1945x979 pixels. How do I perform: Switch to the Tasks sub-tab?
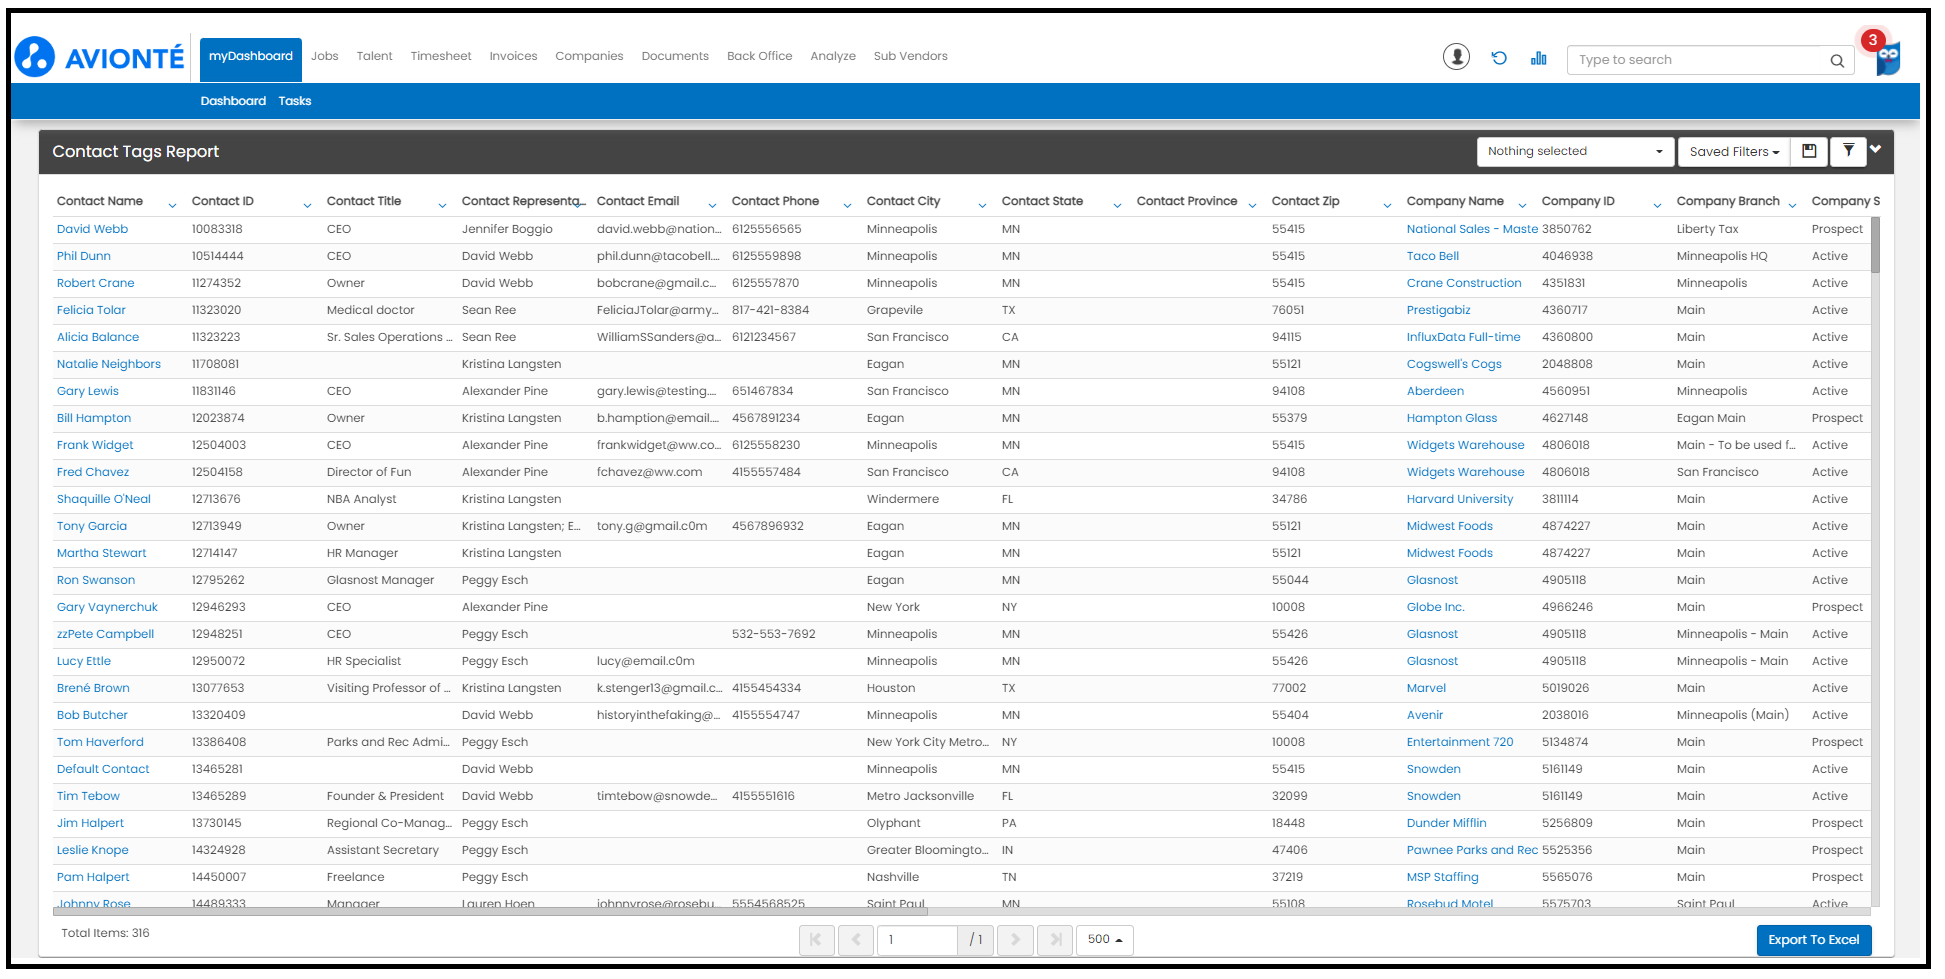point(295,101)
